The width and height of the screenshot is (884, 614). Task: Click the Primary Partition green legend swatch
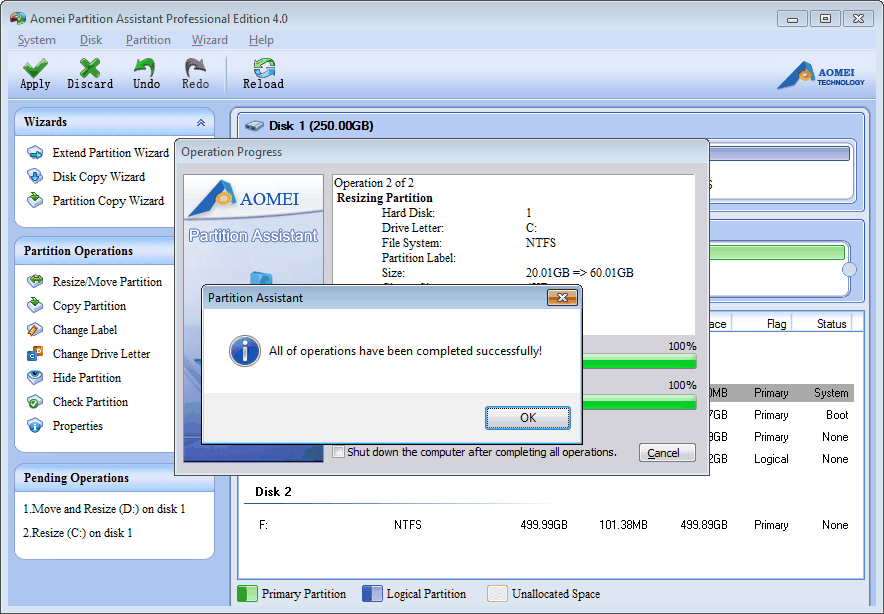247,594
